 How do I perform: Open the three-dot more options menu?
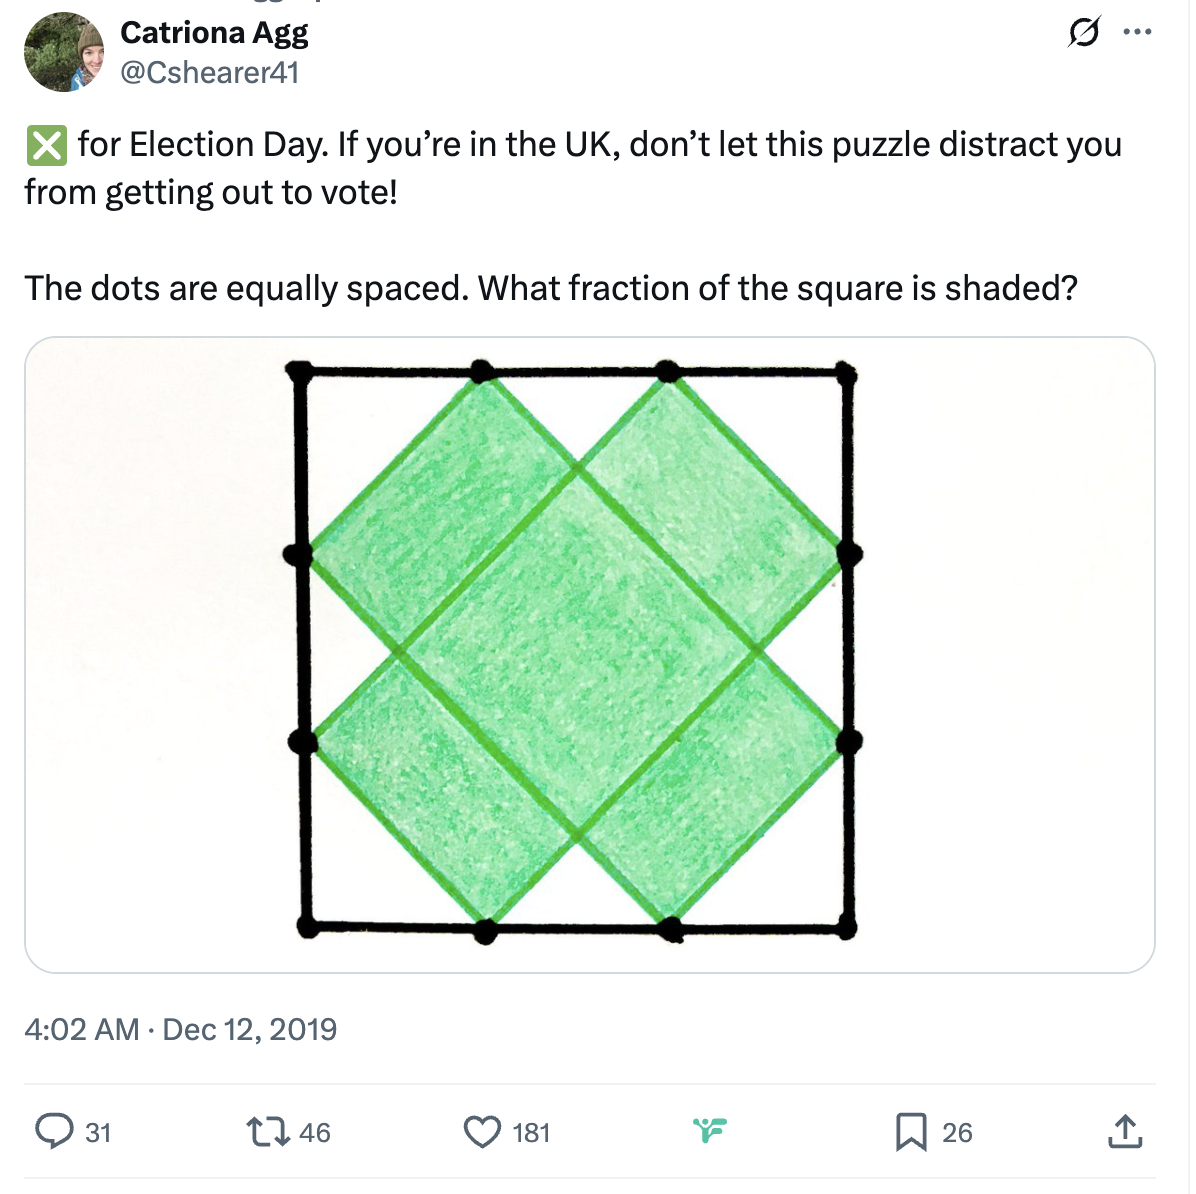point(1137,32)
